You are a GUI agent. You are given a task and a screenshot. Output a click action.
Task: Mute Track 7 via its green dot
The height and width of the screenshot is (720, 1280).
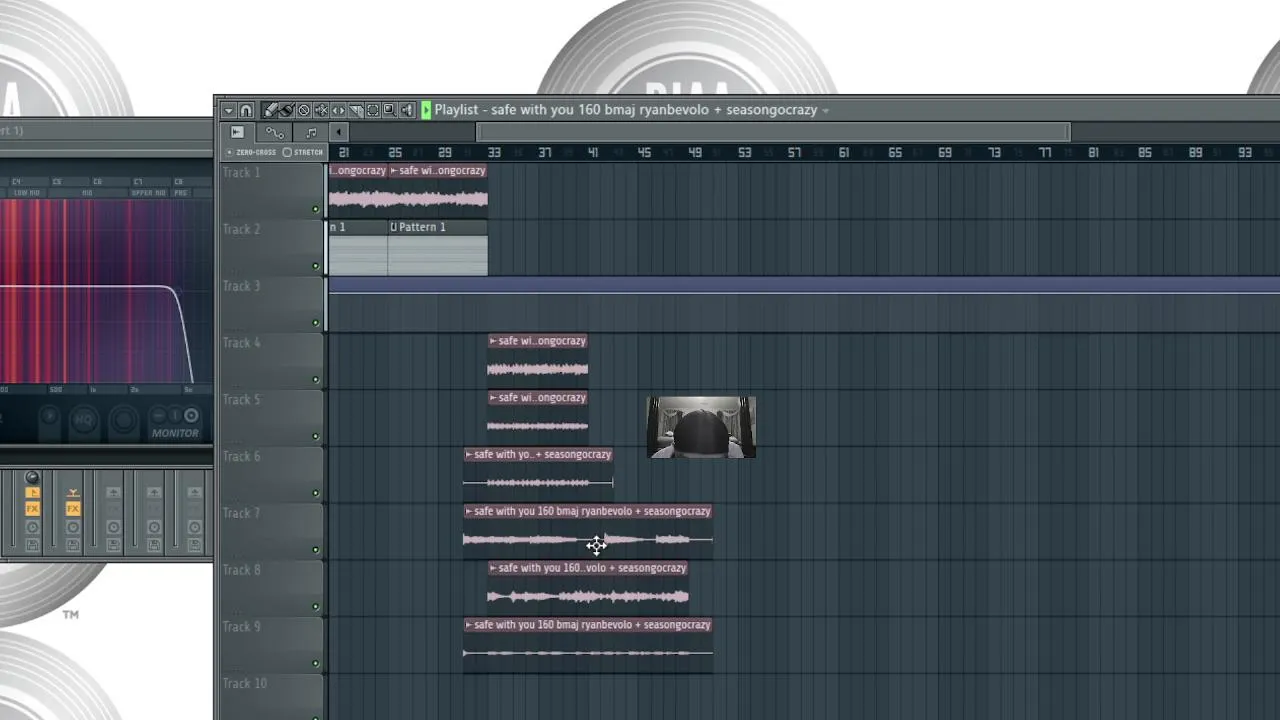tap(316, 550)
